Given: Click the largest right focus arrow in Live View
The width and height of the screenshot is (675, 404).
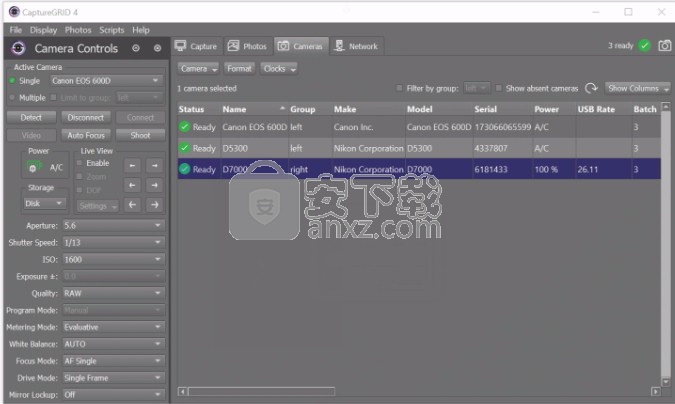Looking at the screenshot, I should point(154,205).
